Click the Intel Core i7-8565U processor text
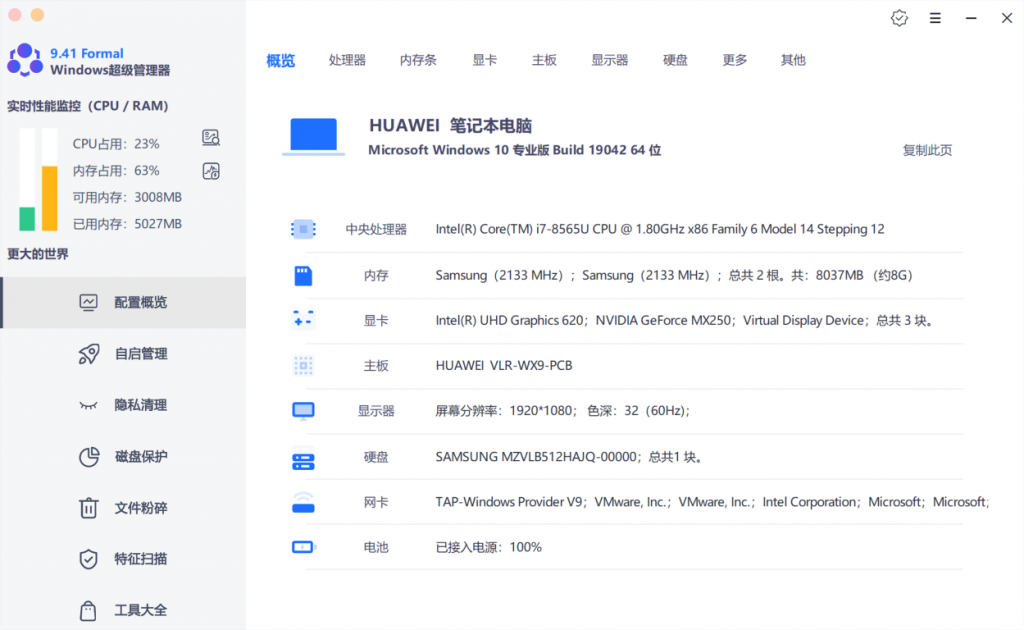 (x=660, y=229)
